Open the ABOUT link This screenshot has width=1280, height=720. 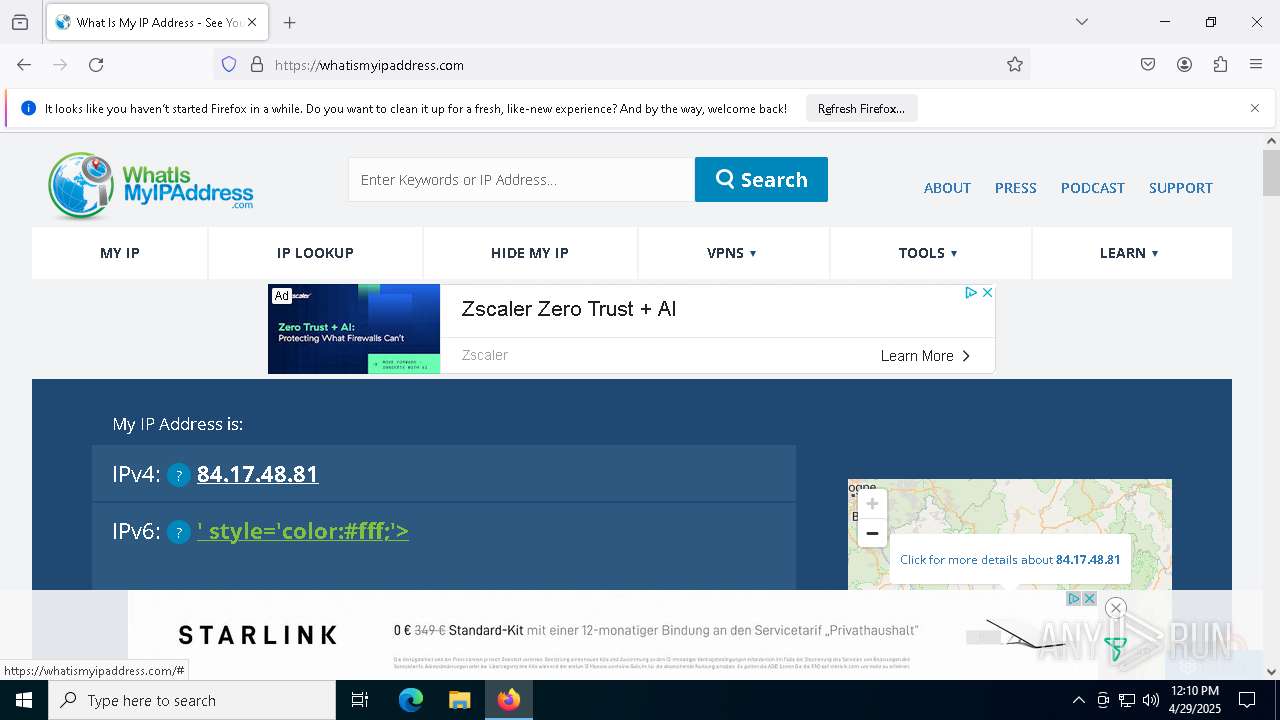click(x=947, y=188)
